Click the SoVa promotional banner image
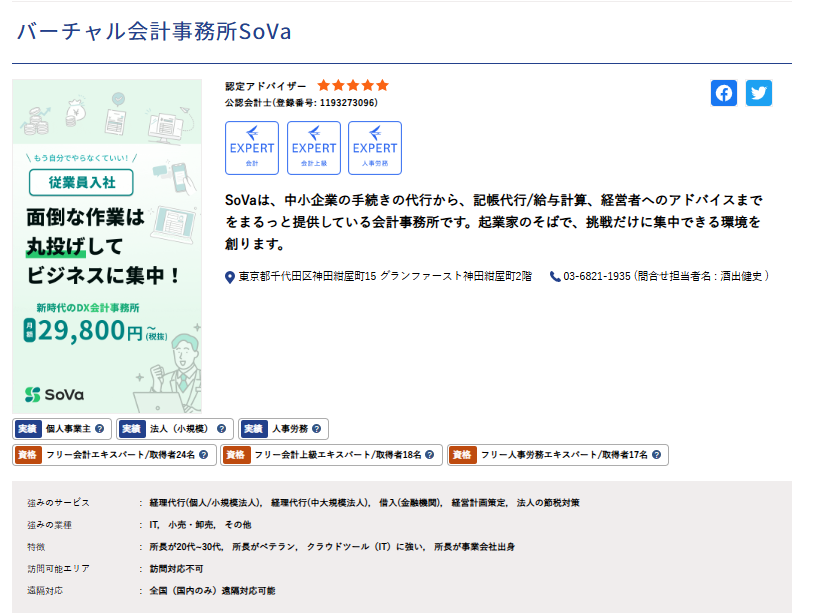Screen dimensions: 818x616 click(x=107, y=246)
